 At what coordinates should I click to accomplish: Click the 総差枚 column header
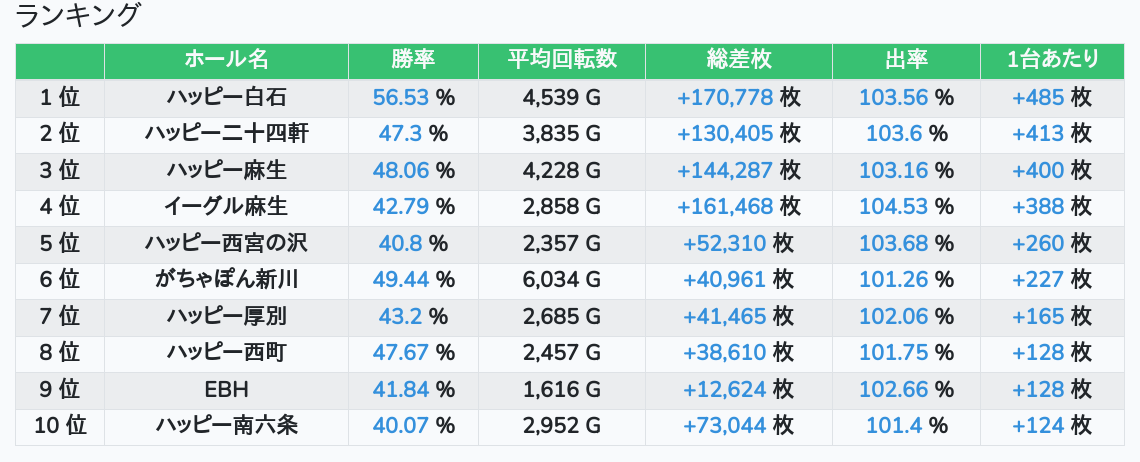pos(738,60)
